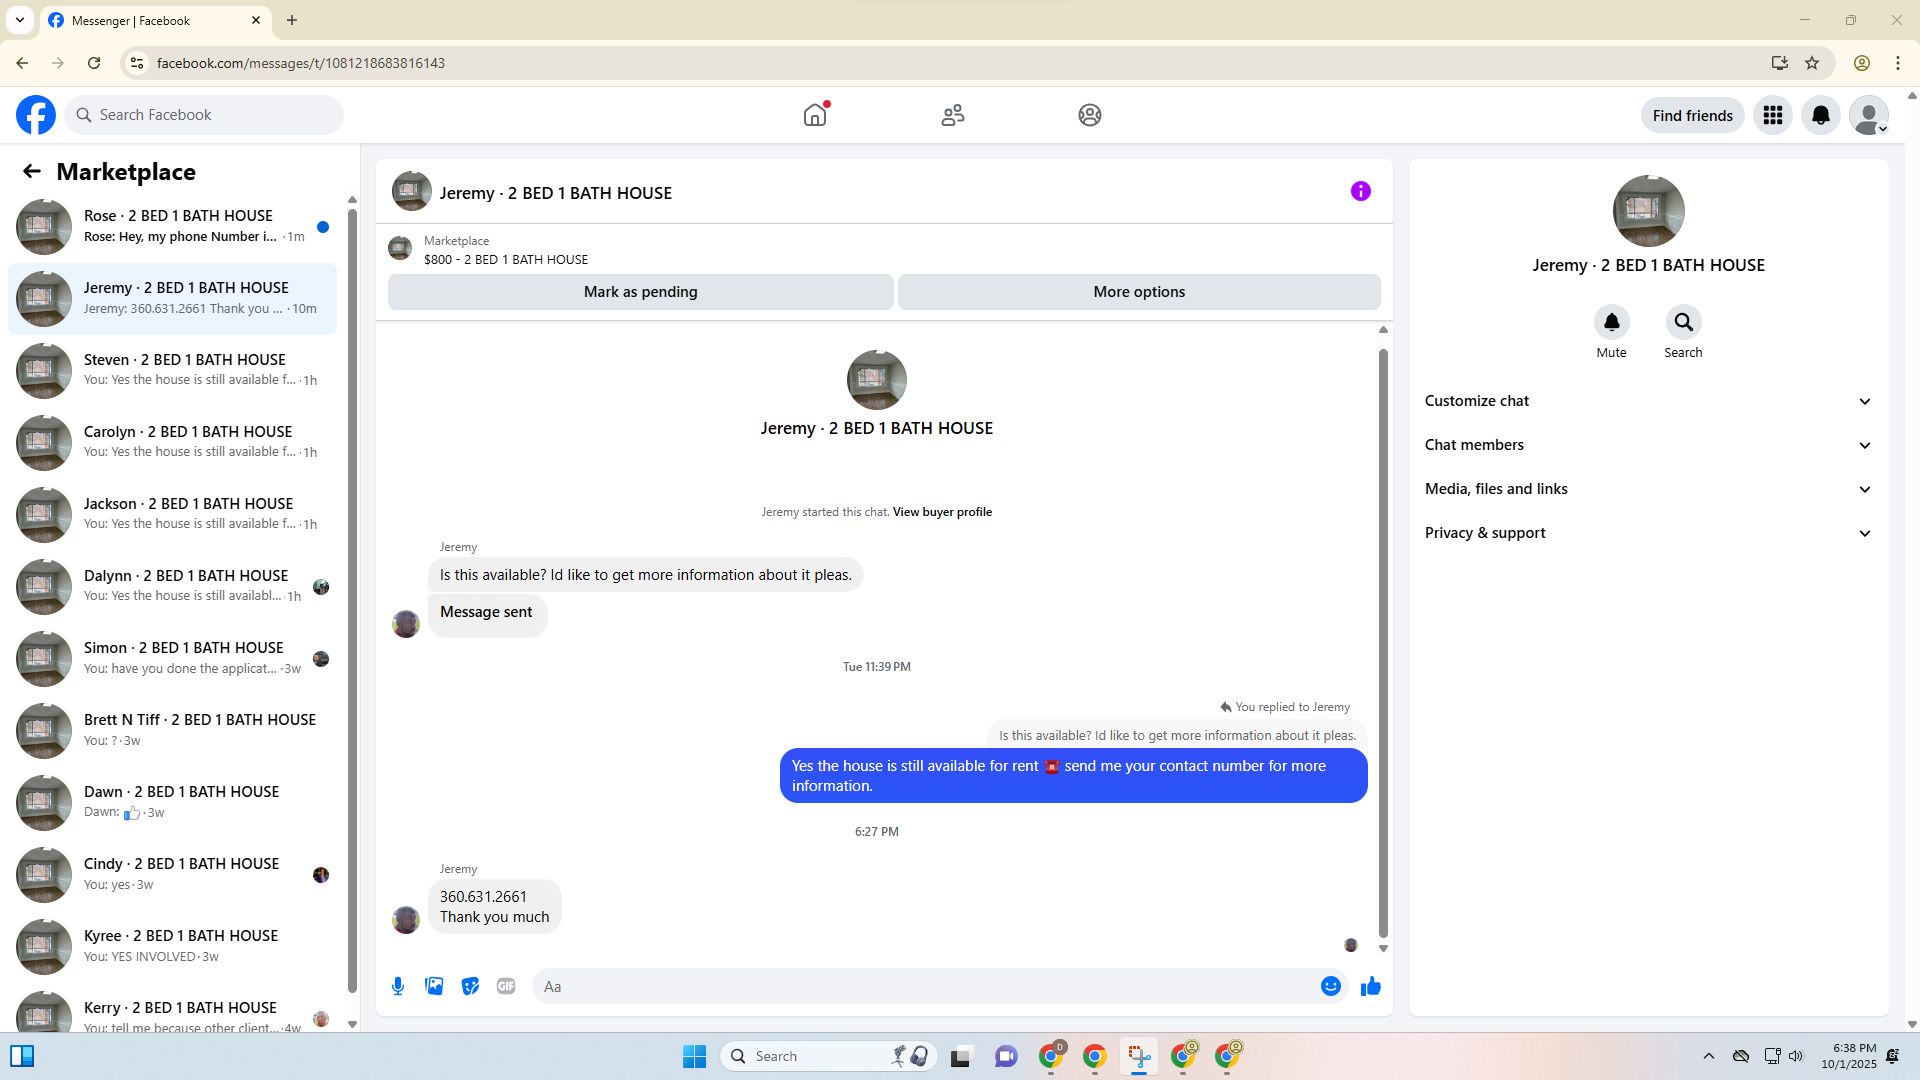
Task: Open Kyree conversation in the list
Action: pyautogui.click(x=172, y=947)
